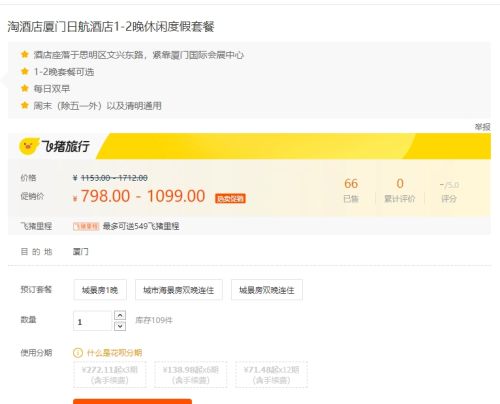Click the quantity input field
500x404 pixels.
pos(92,321)
